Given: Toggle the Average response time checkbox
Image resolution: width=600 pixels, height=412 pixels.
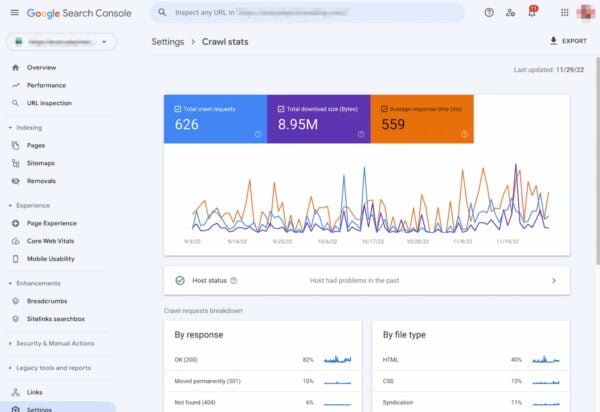Looking at the screenshot, I should (384, 107).
